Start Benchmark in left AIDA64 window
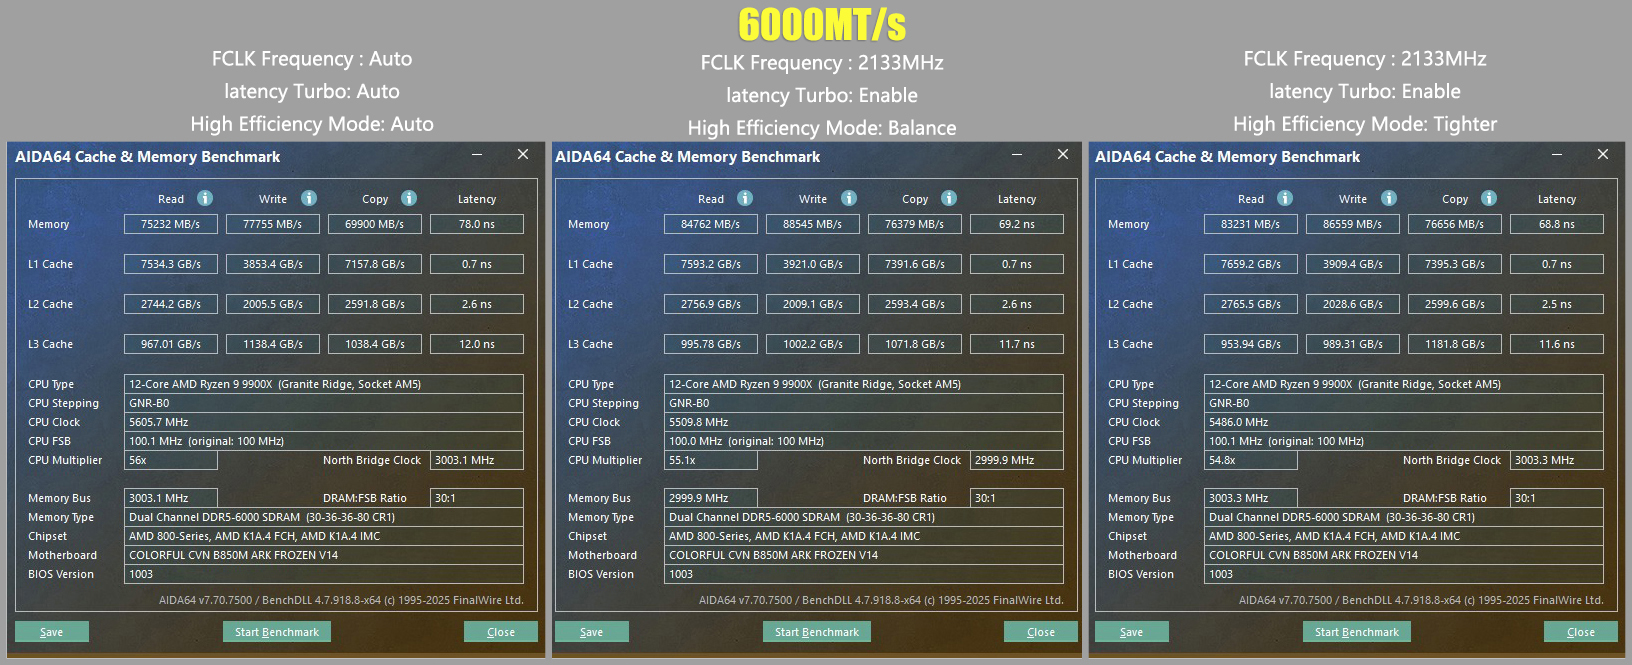This screenshot has height=665, width=1632. tap(277, 632)
